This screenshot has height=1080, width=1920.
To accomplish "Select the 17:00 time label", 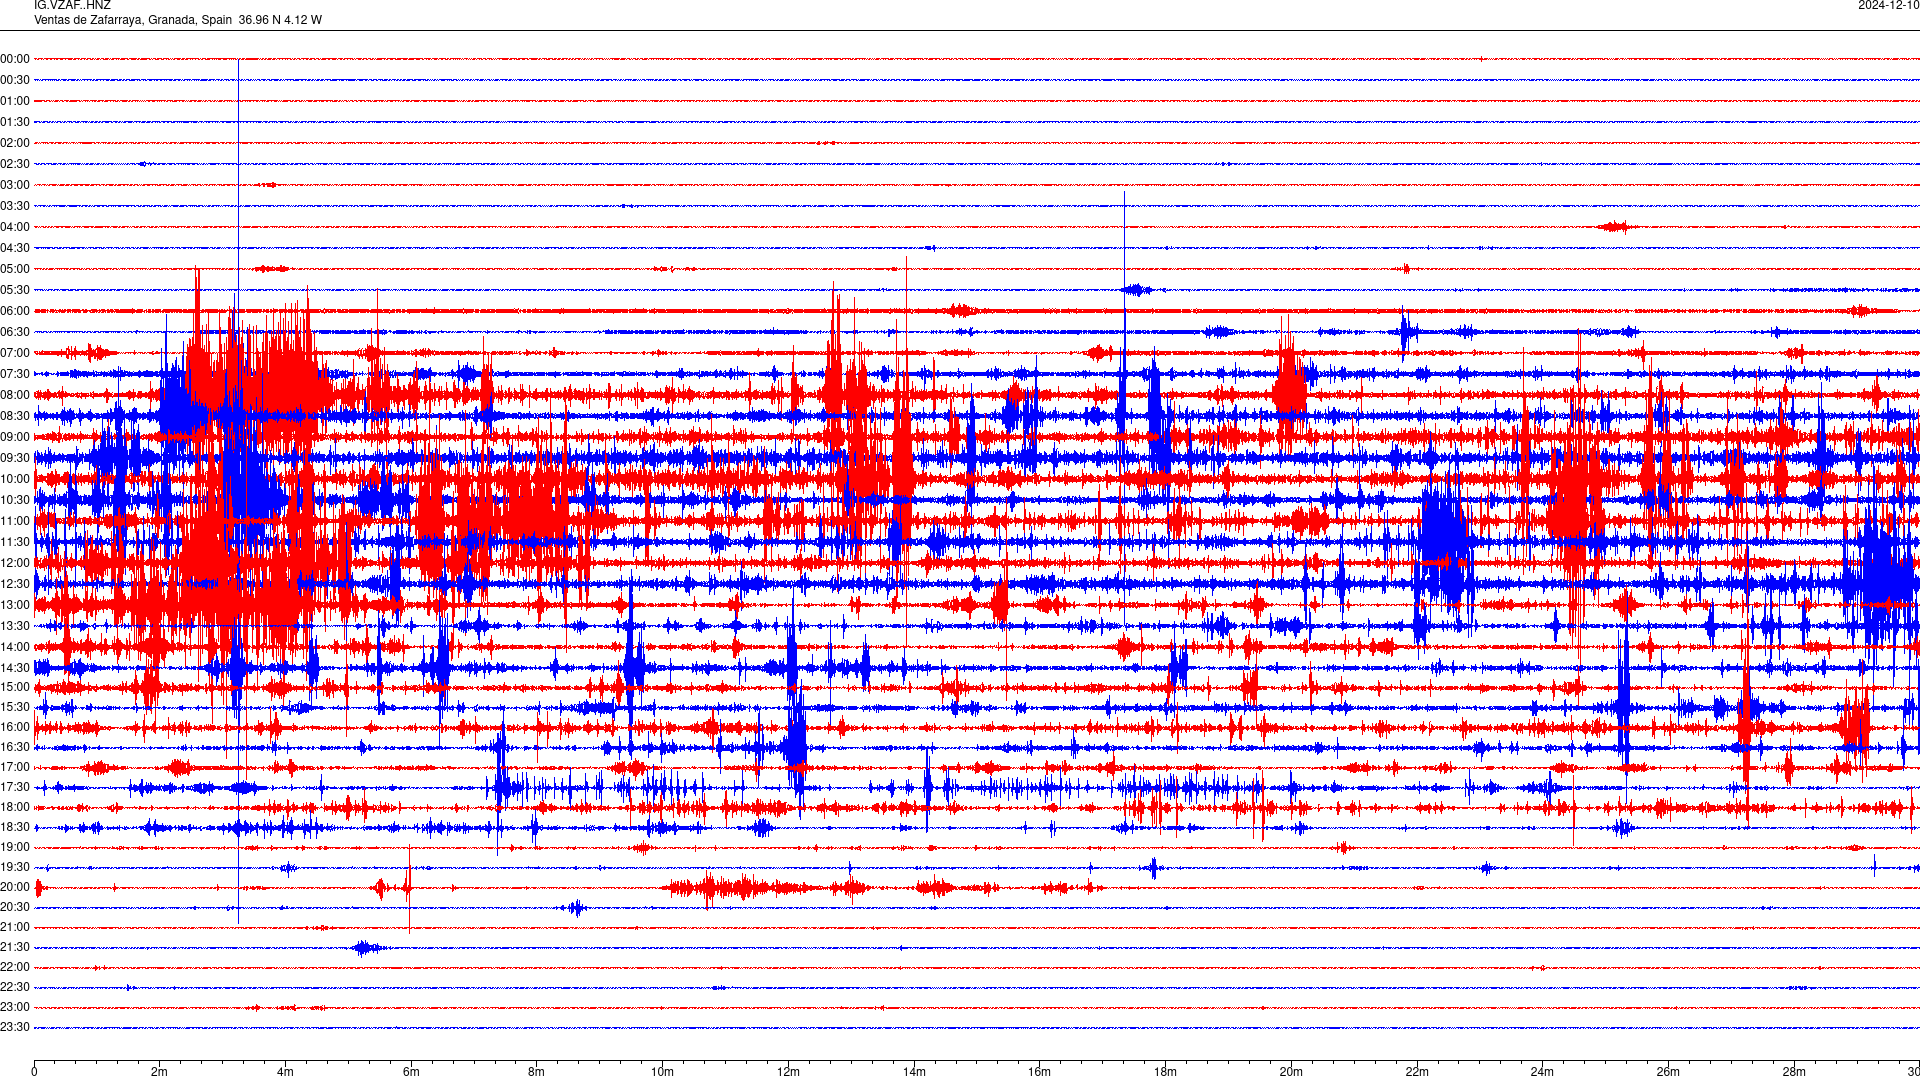I will [x=15, y=767].
